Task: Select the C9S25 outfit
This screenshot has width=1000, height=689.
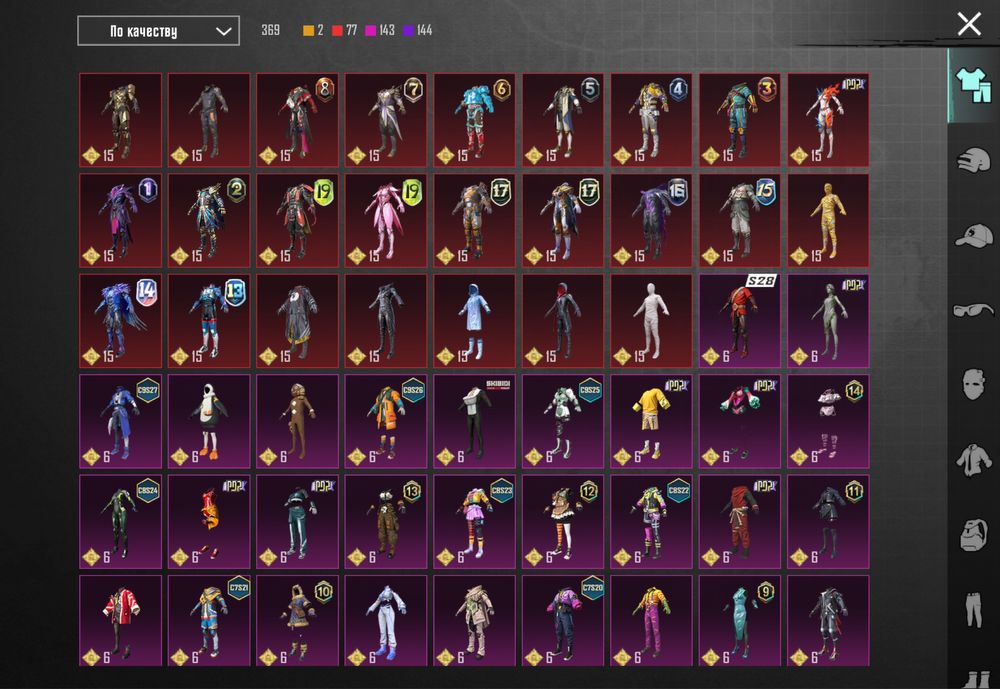Action: 563,422
